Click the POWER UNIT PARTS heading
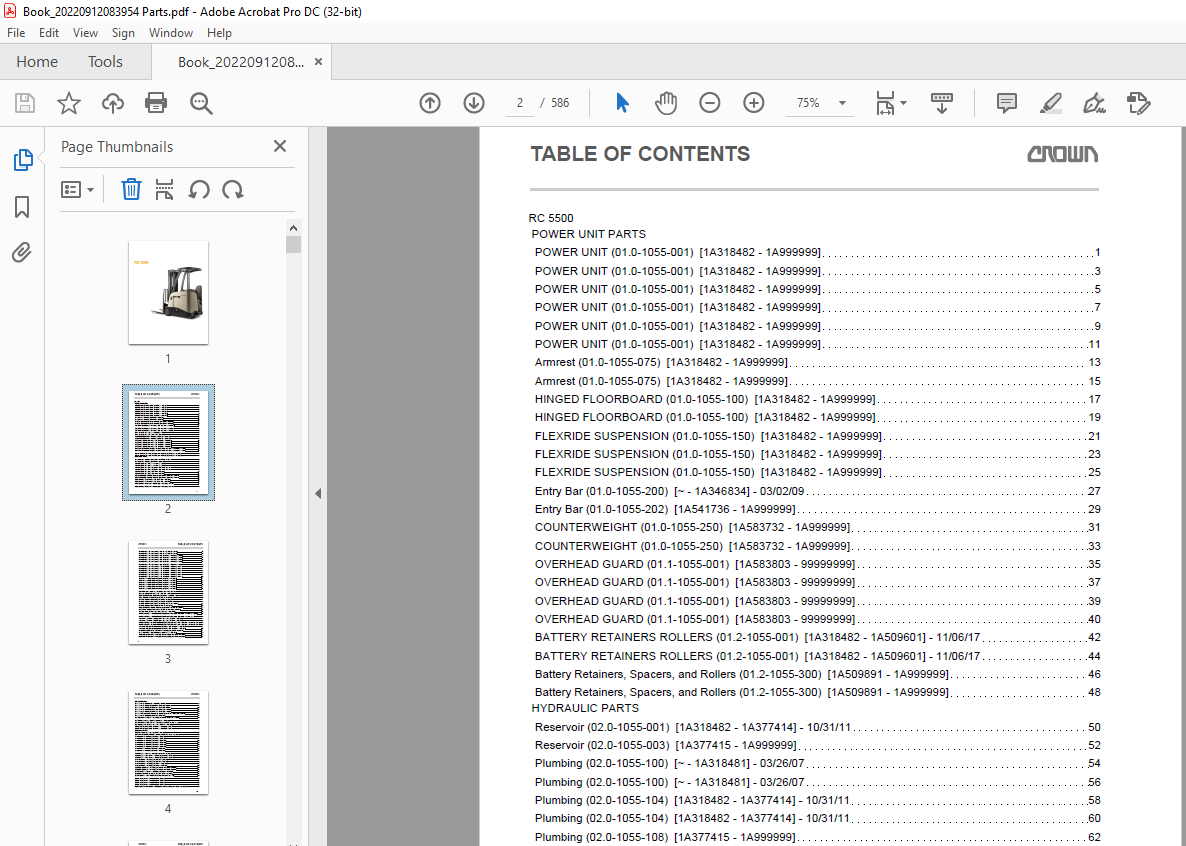 (588, 234)
